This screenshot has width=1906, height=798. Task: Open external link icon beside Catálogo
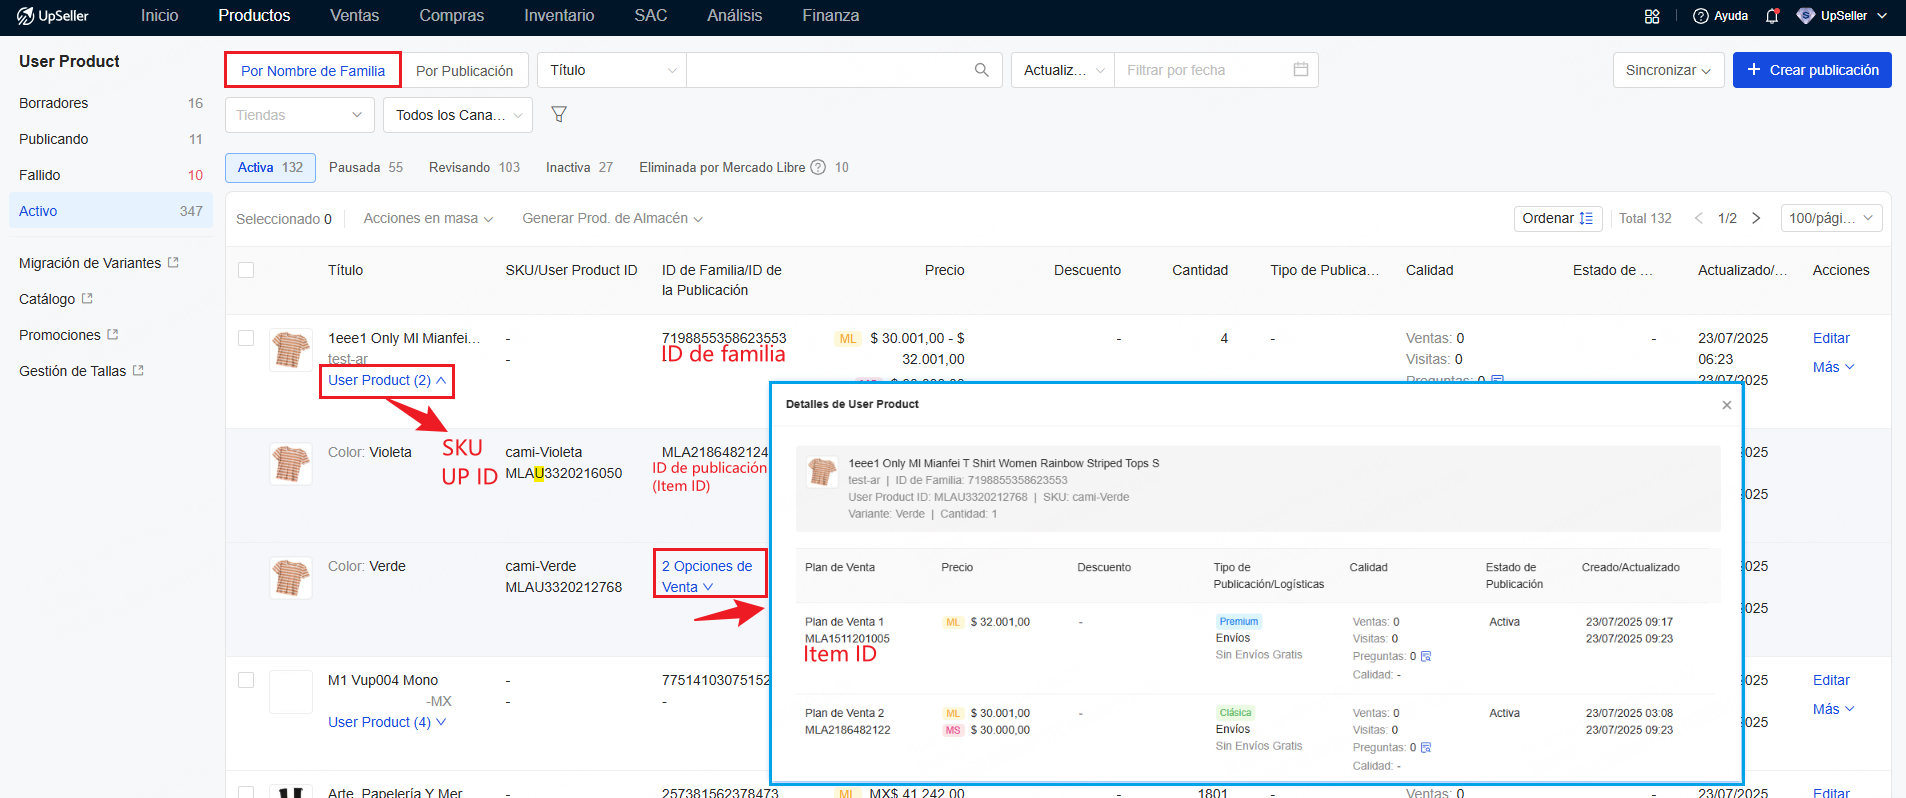87,298
